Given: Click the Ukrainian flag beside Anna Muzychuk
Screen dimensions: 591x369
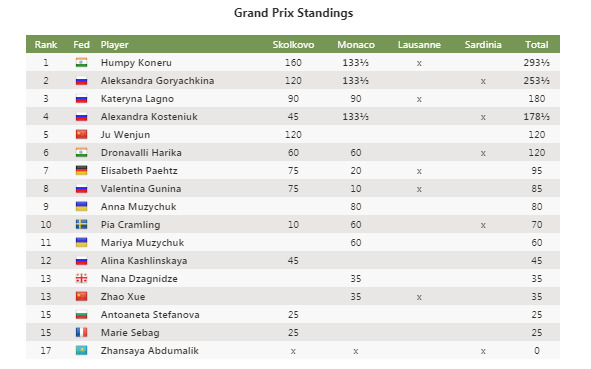Looking at the screenshot, I should click(81, 207).
